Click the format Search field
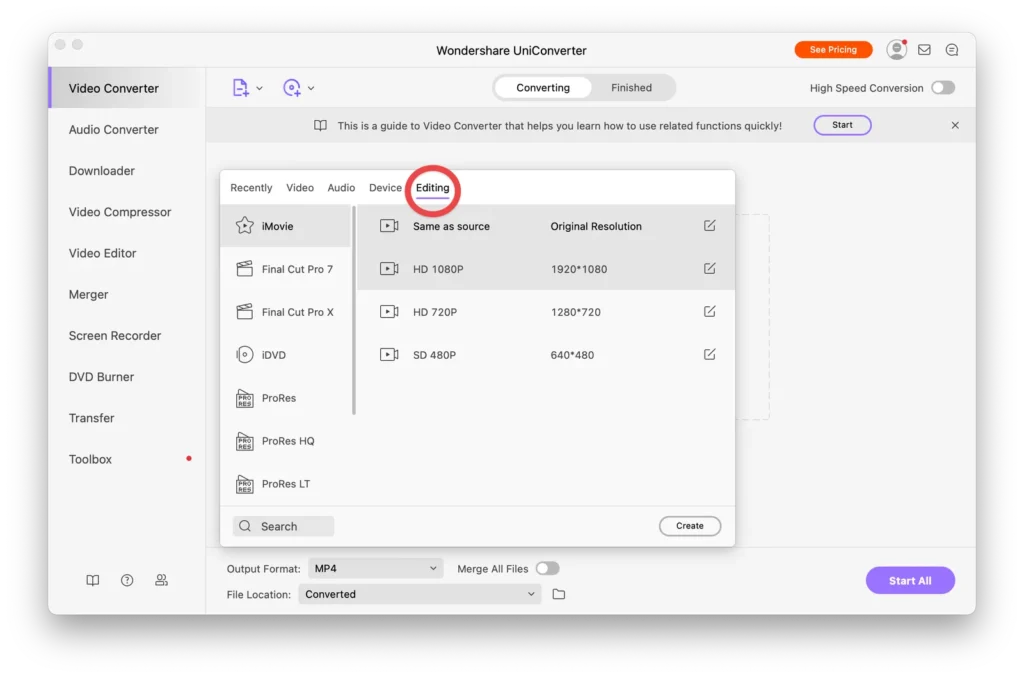The height and width of the screenshot is (678, 1024). click(x=283, y=526)
